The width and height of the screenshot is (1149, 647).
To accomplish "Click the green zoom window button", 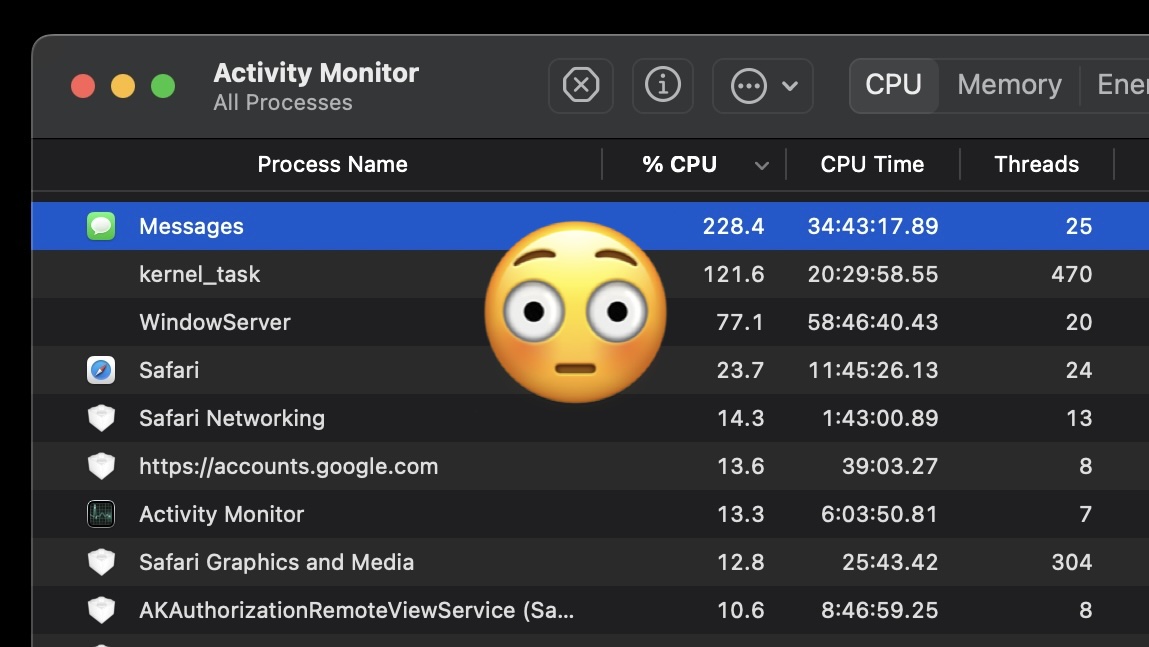I will click(x=163, y=86).
